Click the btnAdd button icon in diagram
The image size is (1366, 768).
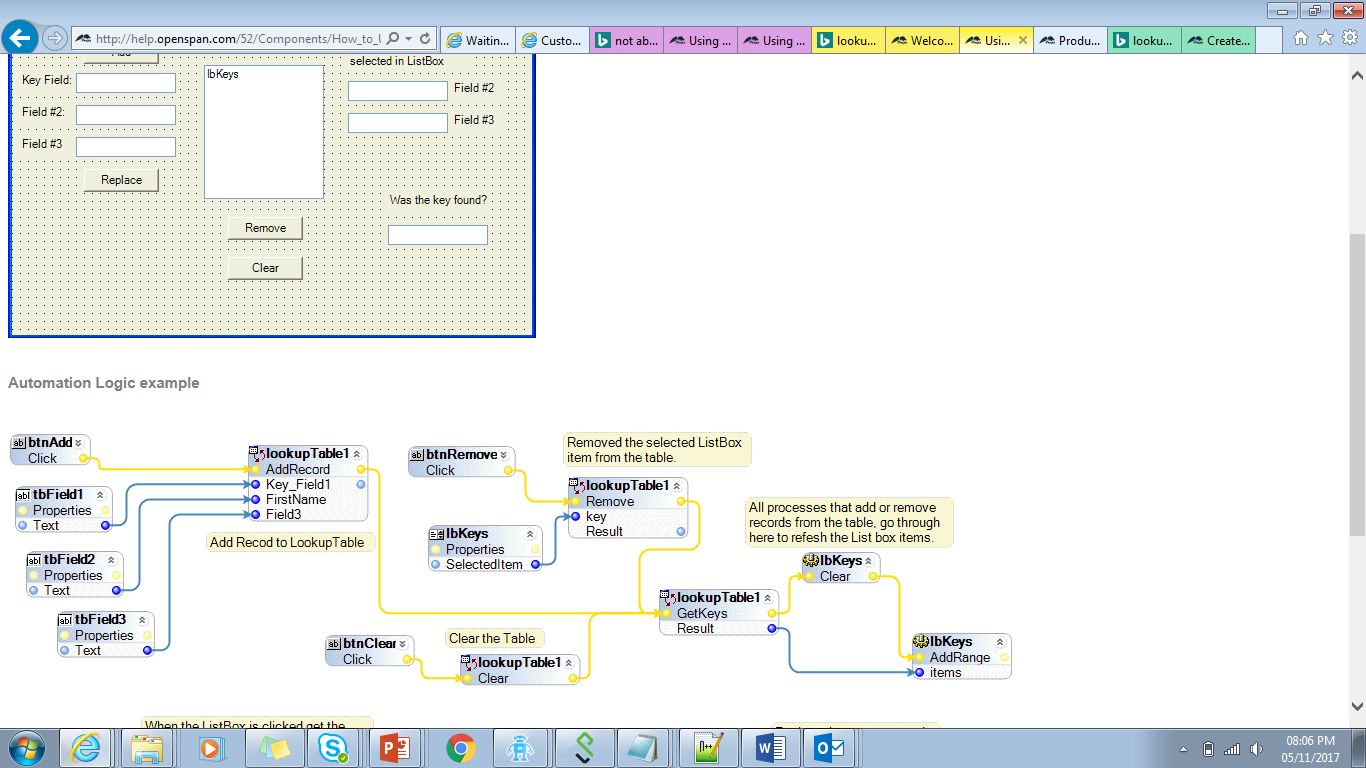[19, 442]
